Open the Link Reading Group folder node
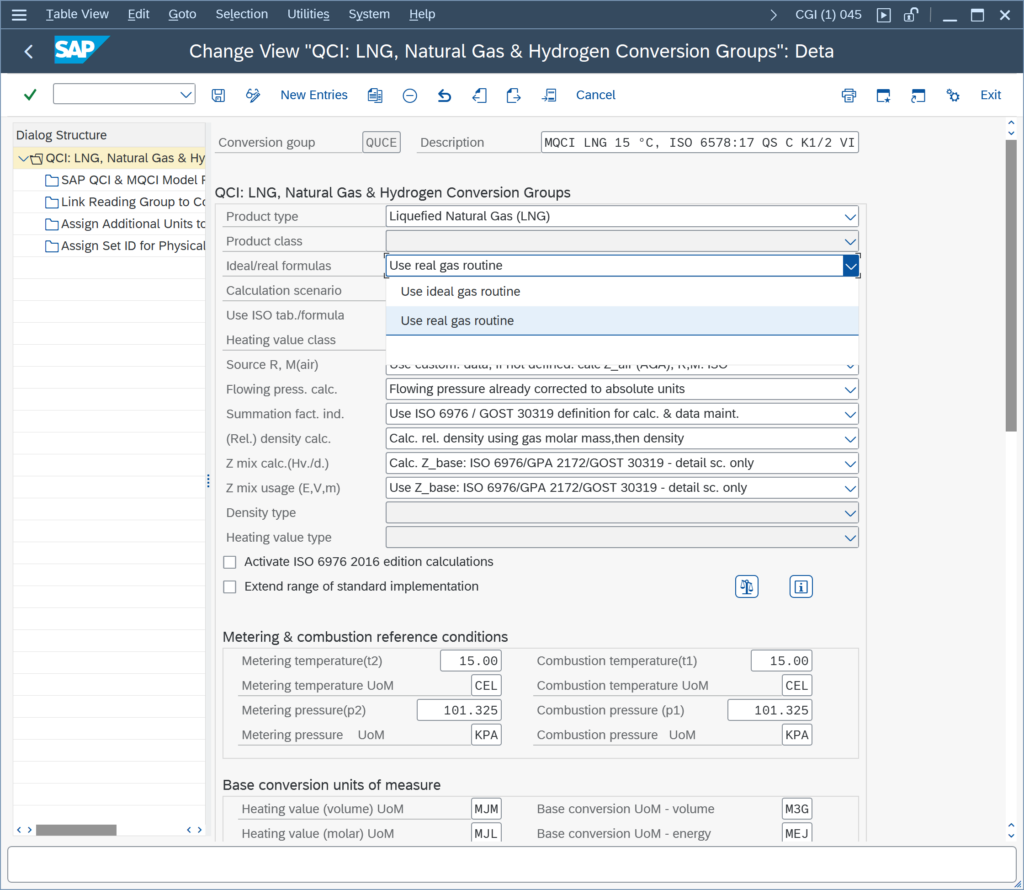1024x890 pixels. [125, 202]
